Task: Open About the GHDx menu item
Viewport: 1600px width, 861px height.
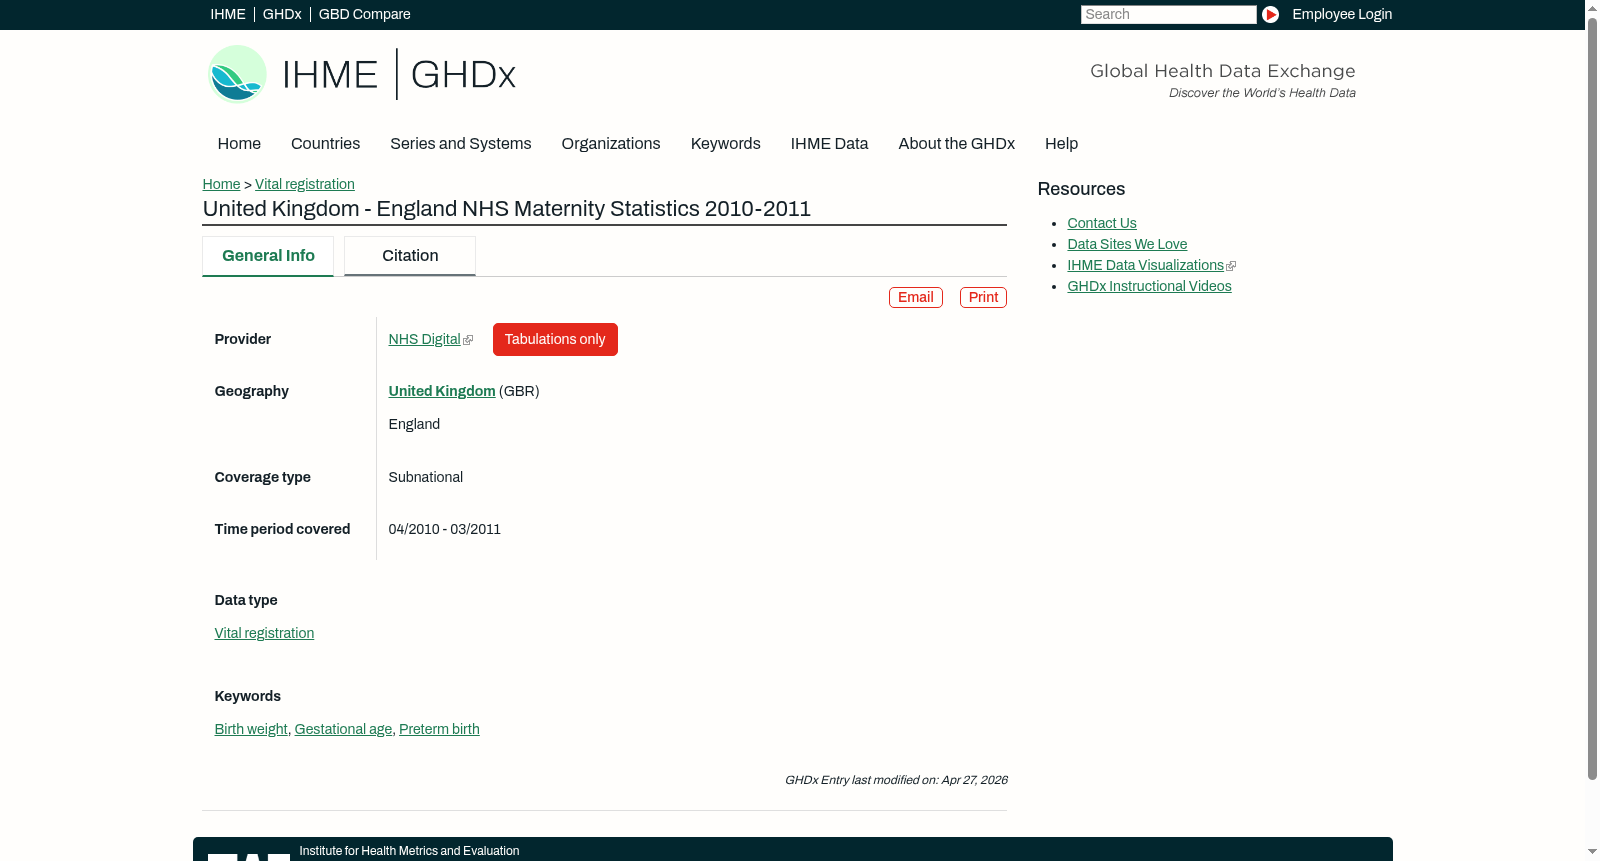Action: coord(957,144)
